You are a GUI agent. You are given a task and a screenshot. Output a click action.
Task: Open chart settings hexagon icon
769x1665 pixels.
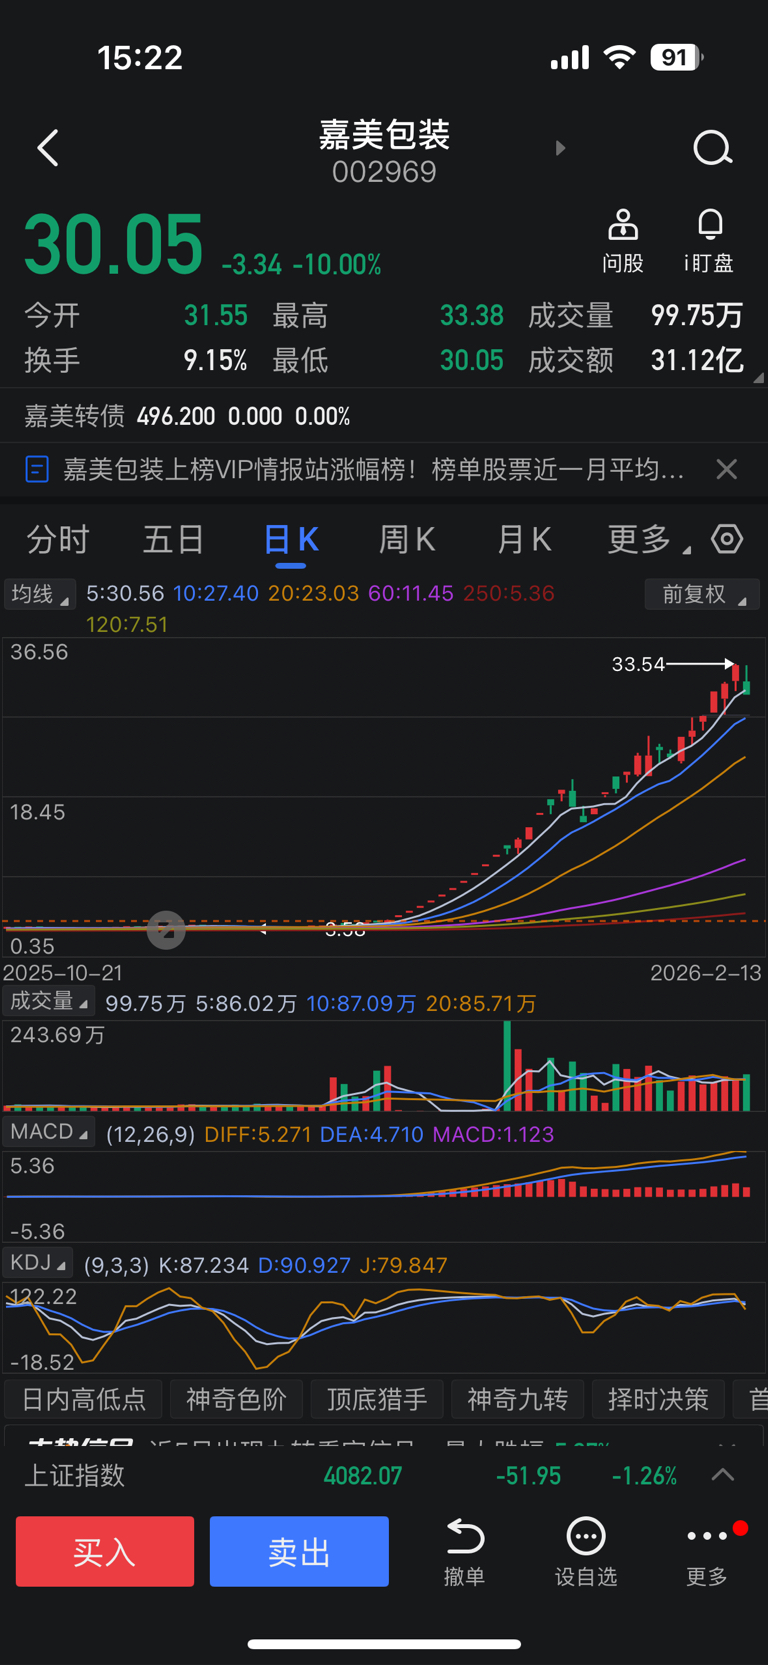coord(727,539)
